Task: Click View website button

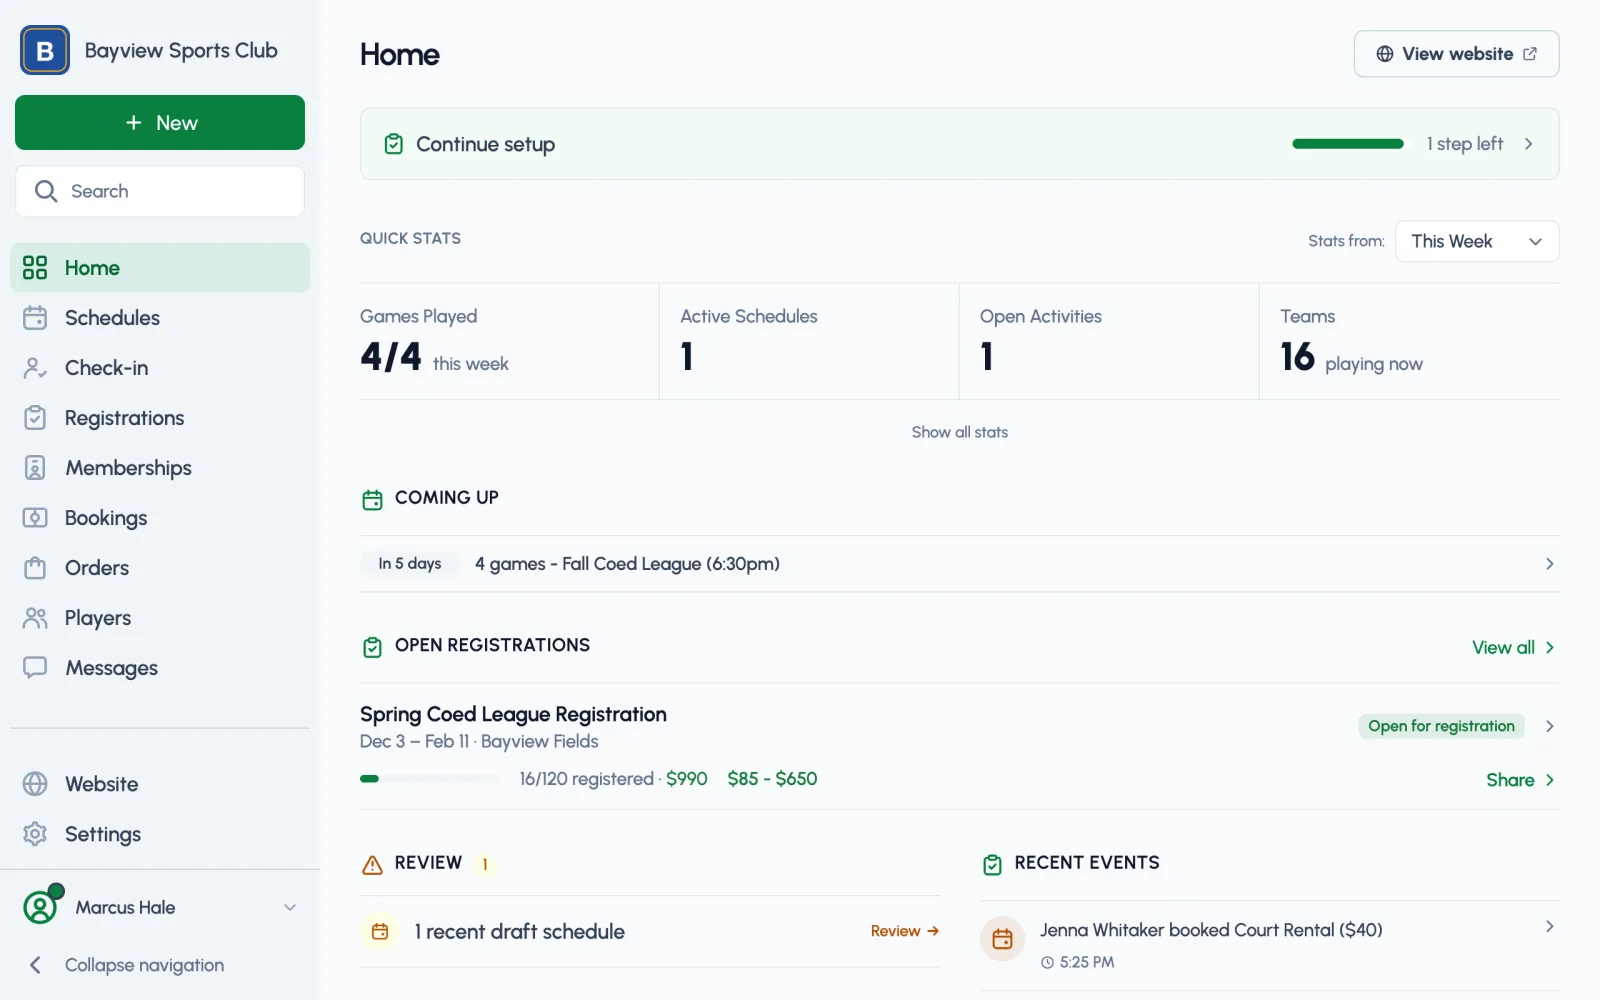Action: pyautogui.click(x=1456, y=54)
